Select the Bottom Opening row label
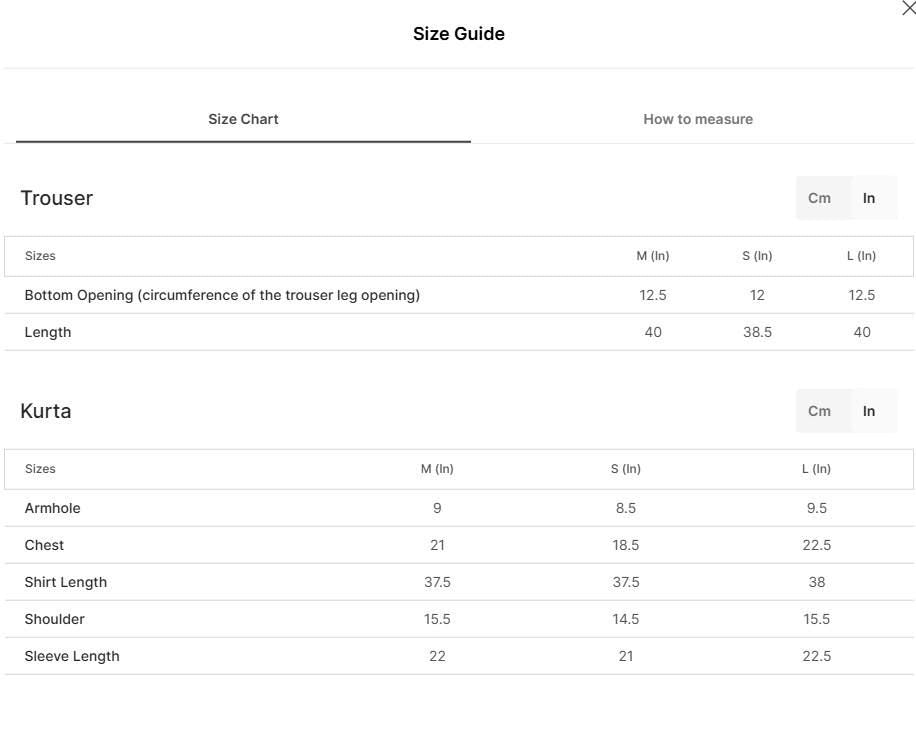The image size is (916, 746). [x=222, y=295]
